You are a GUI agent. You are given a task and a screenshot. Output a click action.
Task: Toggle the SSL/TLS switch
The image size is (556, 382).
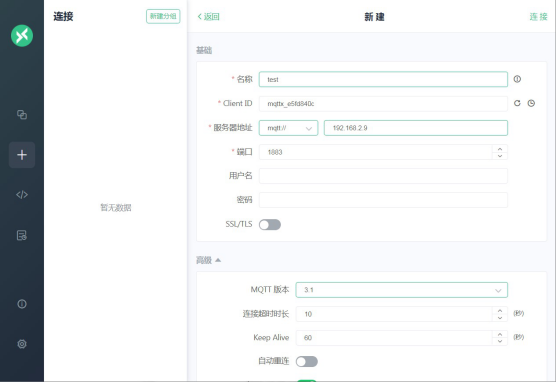(x=270, y=225)
